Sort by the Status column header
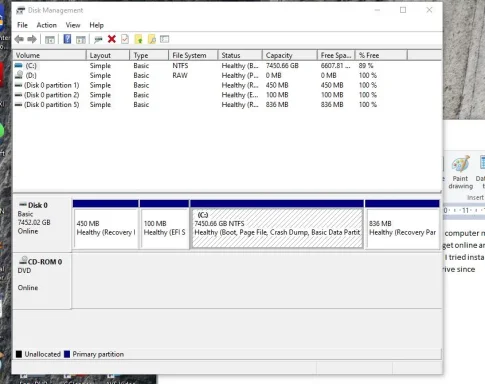 240,55
